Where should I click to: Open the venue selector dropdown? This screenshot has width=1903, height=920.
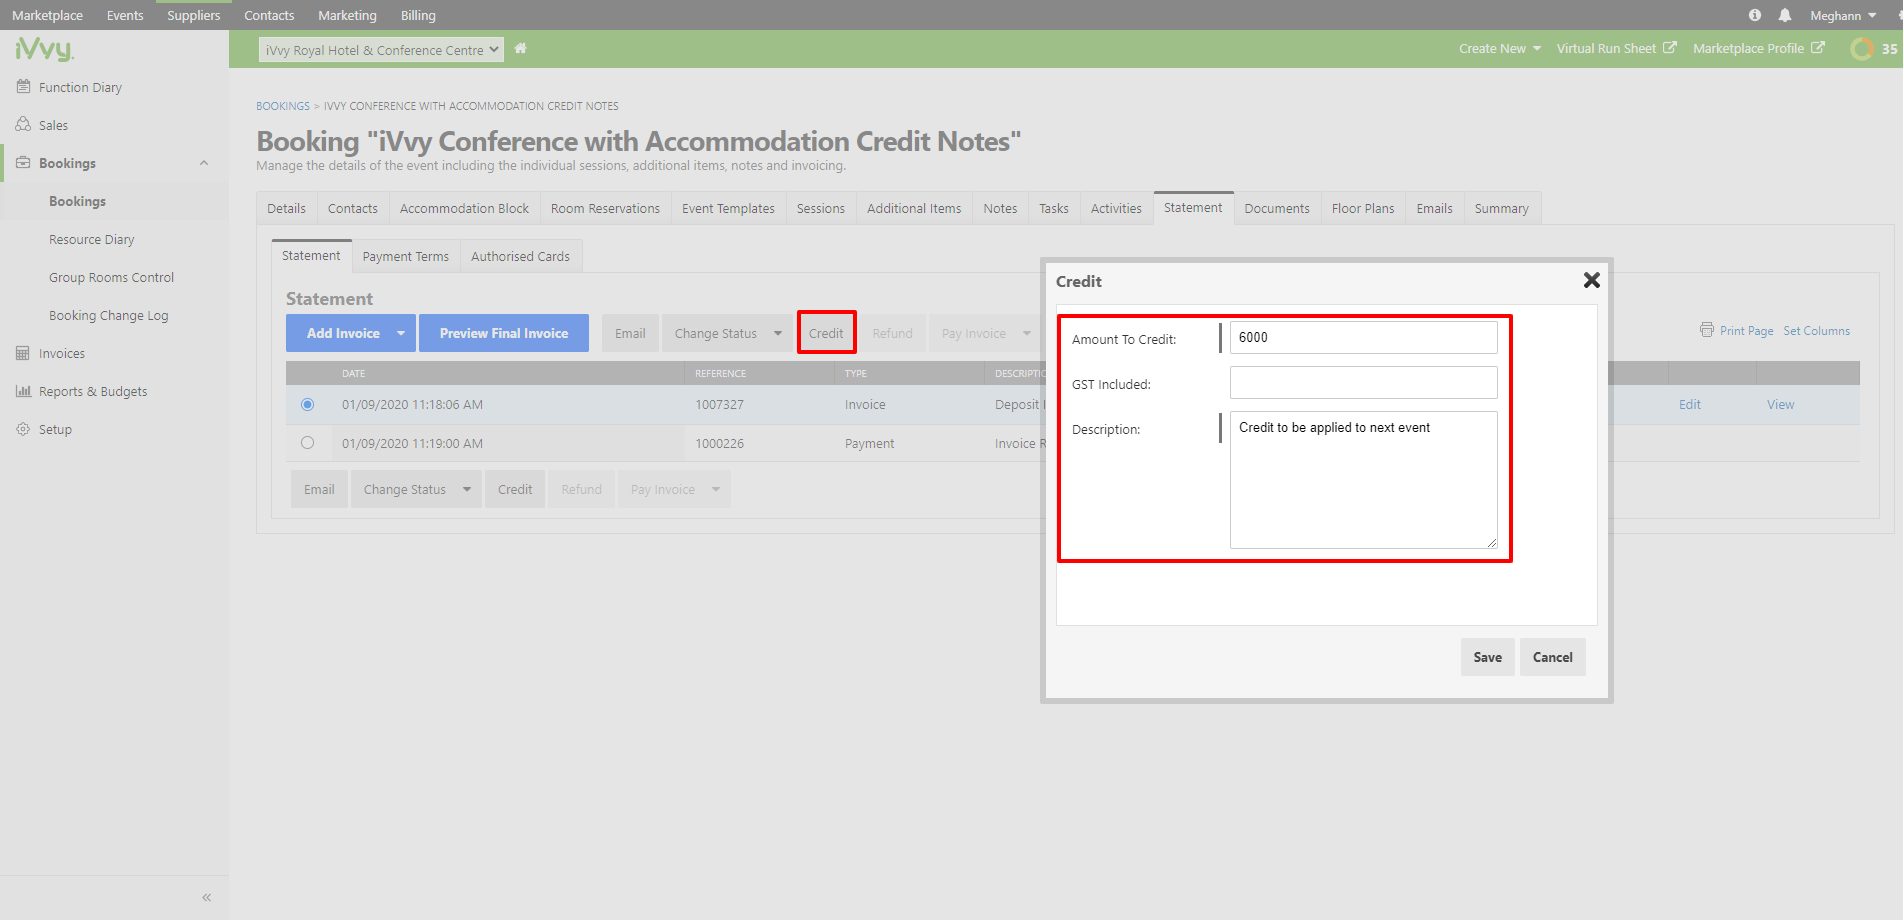pyautogui.click(x=381, y=50)
